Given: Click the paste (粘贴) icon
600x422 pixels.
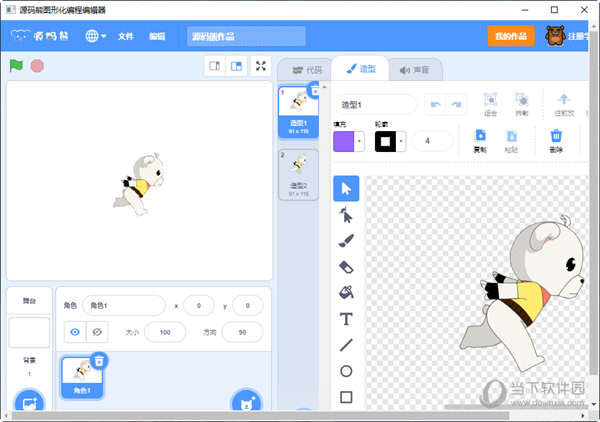Looking at the screenshot, I should pyautogui.click(x=512, y=141).
